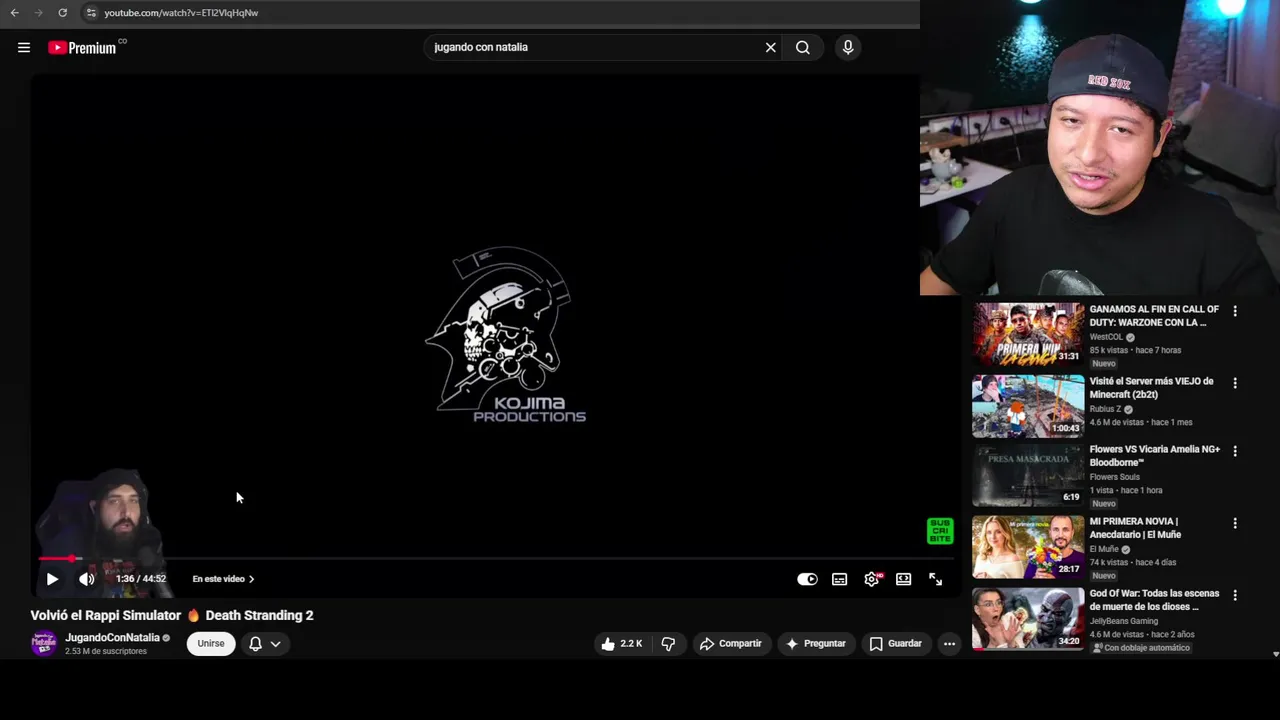Open options for the God Of War video
Viewport: 1280px width, 720px height.
[1235, 595]
